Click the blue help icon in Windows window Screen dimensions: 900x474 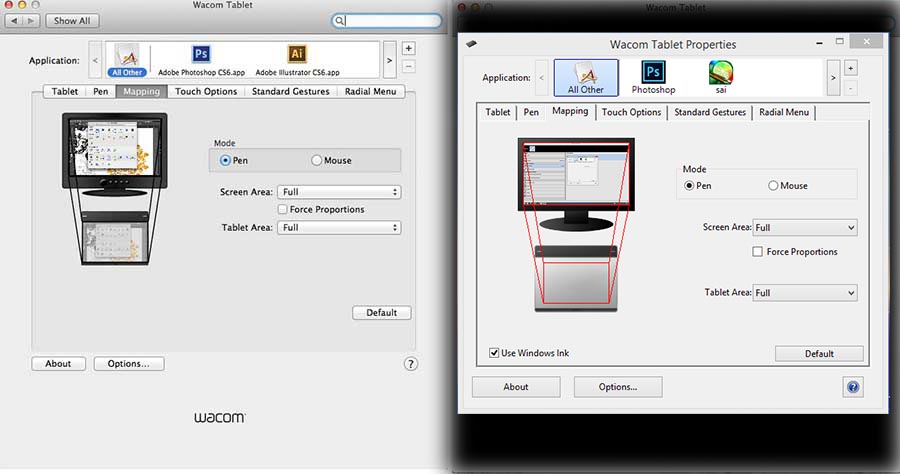pyautogui.click(x=853, y=387)
